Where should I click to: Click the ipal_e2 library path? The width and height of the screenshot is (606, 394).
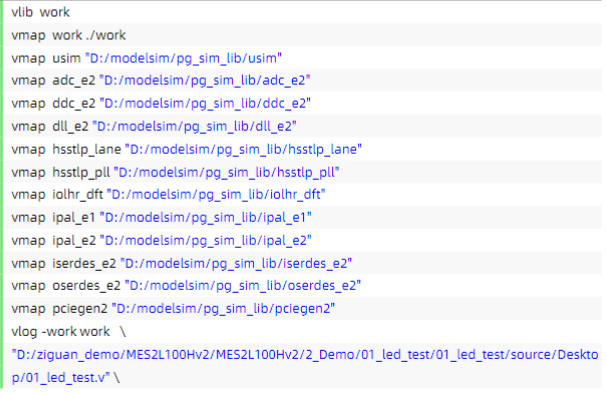point(206,240)
